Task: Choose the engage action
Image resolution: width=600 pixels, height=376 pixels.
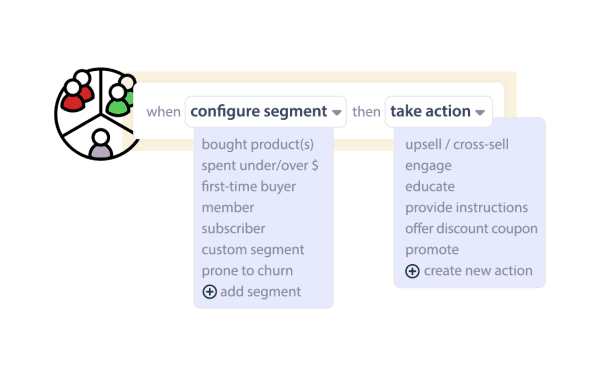Action: [x=428, y=166]
